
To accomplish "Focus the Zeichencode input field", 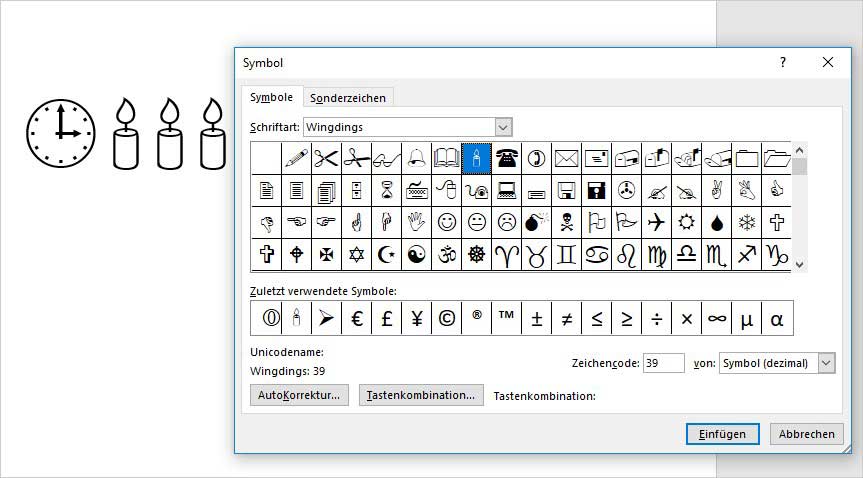I will [664, 363].
